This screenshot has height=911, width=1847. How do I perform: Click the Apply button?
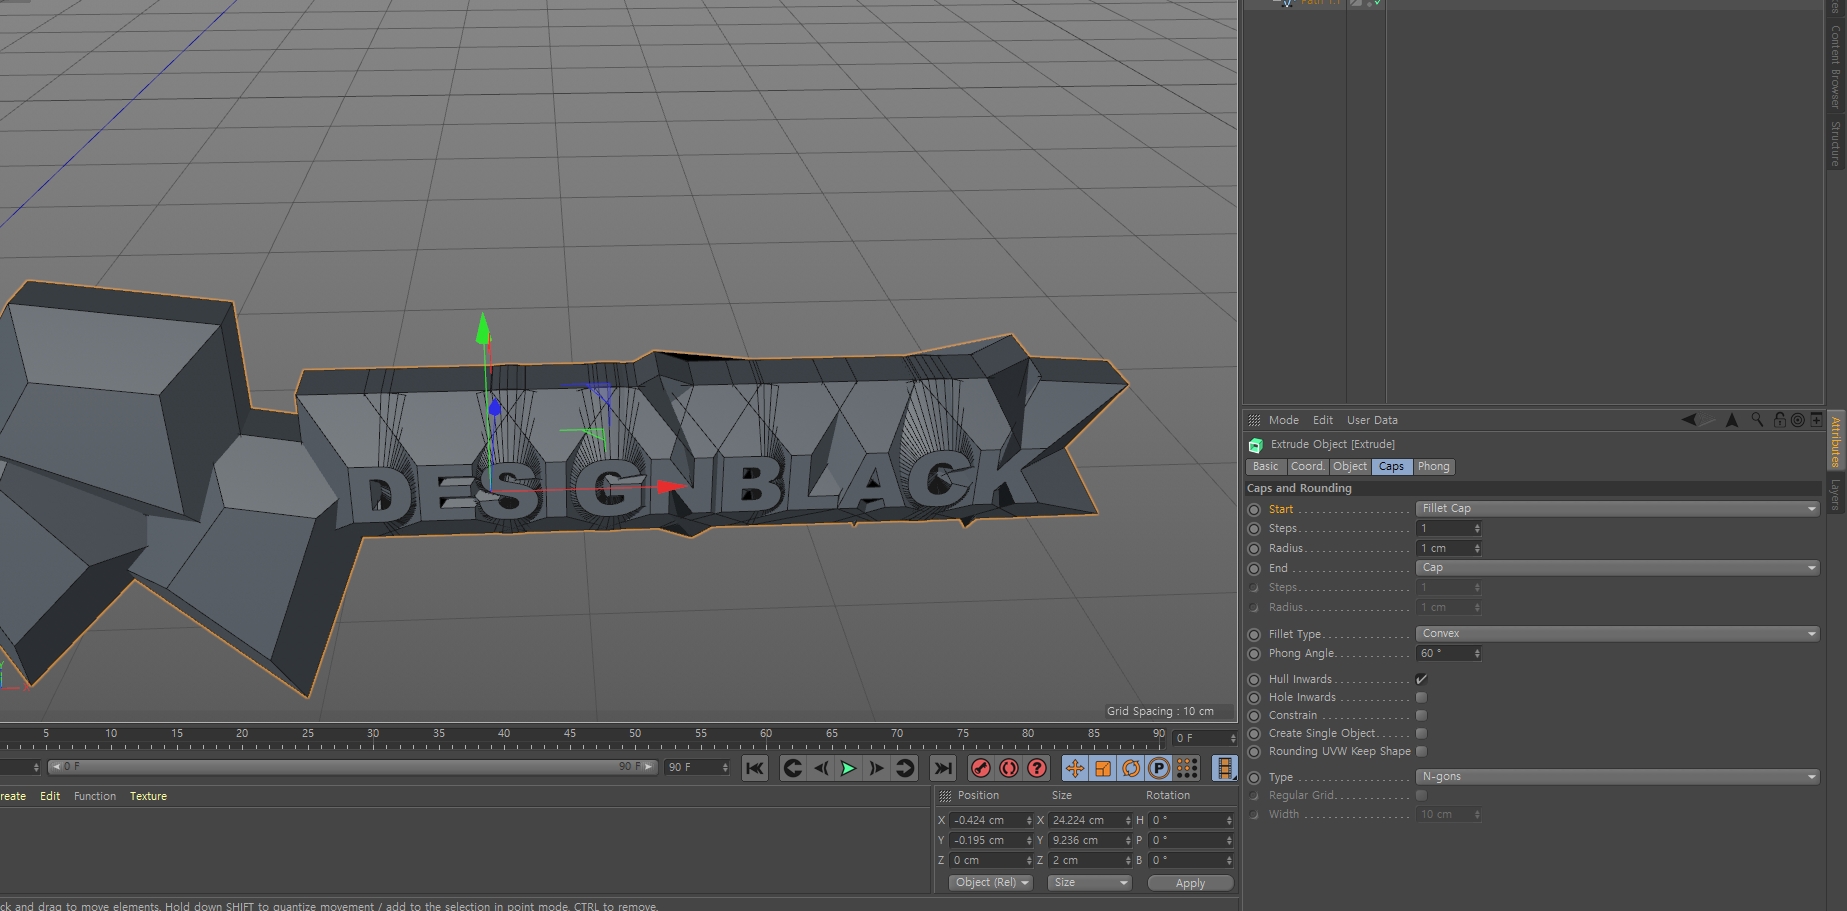[x=1190, y=884]
